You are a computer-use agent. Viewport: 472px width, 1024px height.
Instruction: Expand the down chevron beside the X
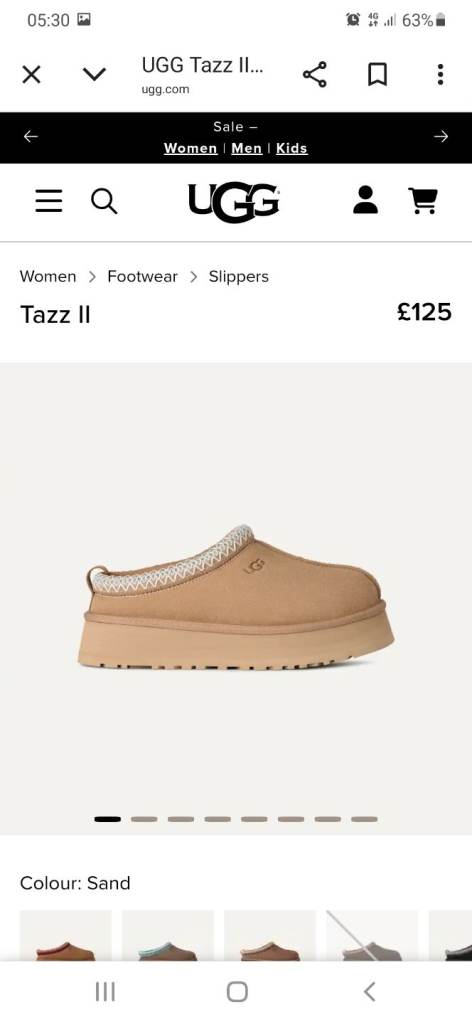pyautogui.click(x=94, y=74)
